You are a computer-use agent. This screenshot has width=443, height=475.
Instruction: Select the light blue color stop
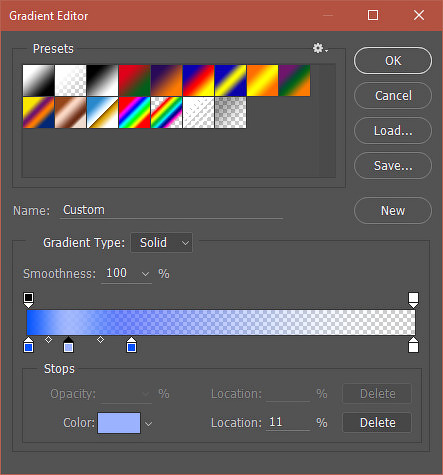click(68, 345)
